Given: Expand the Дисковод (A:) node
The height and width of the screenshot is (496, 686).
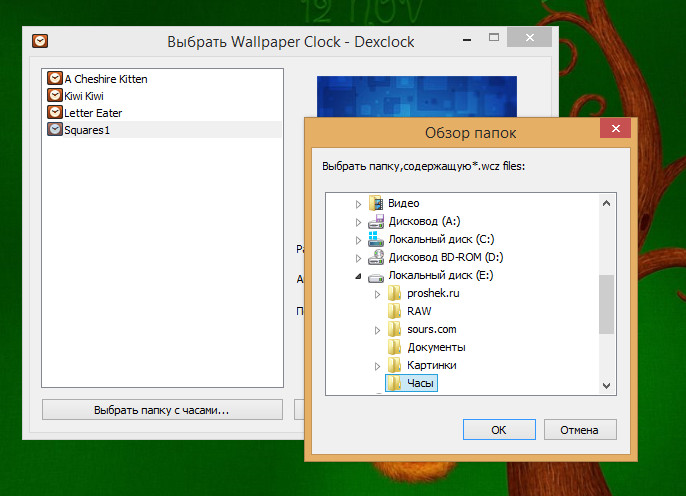Looking at the screenshot, I should (x=358, y=222).
